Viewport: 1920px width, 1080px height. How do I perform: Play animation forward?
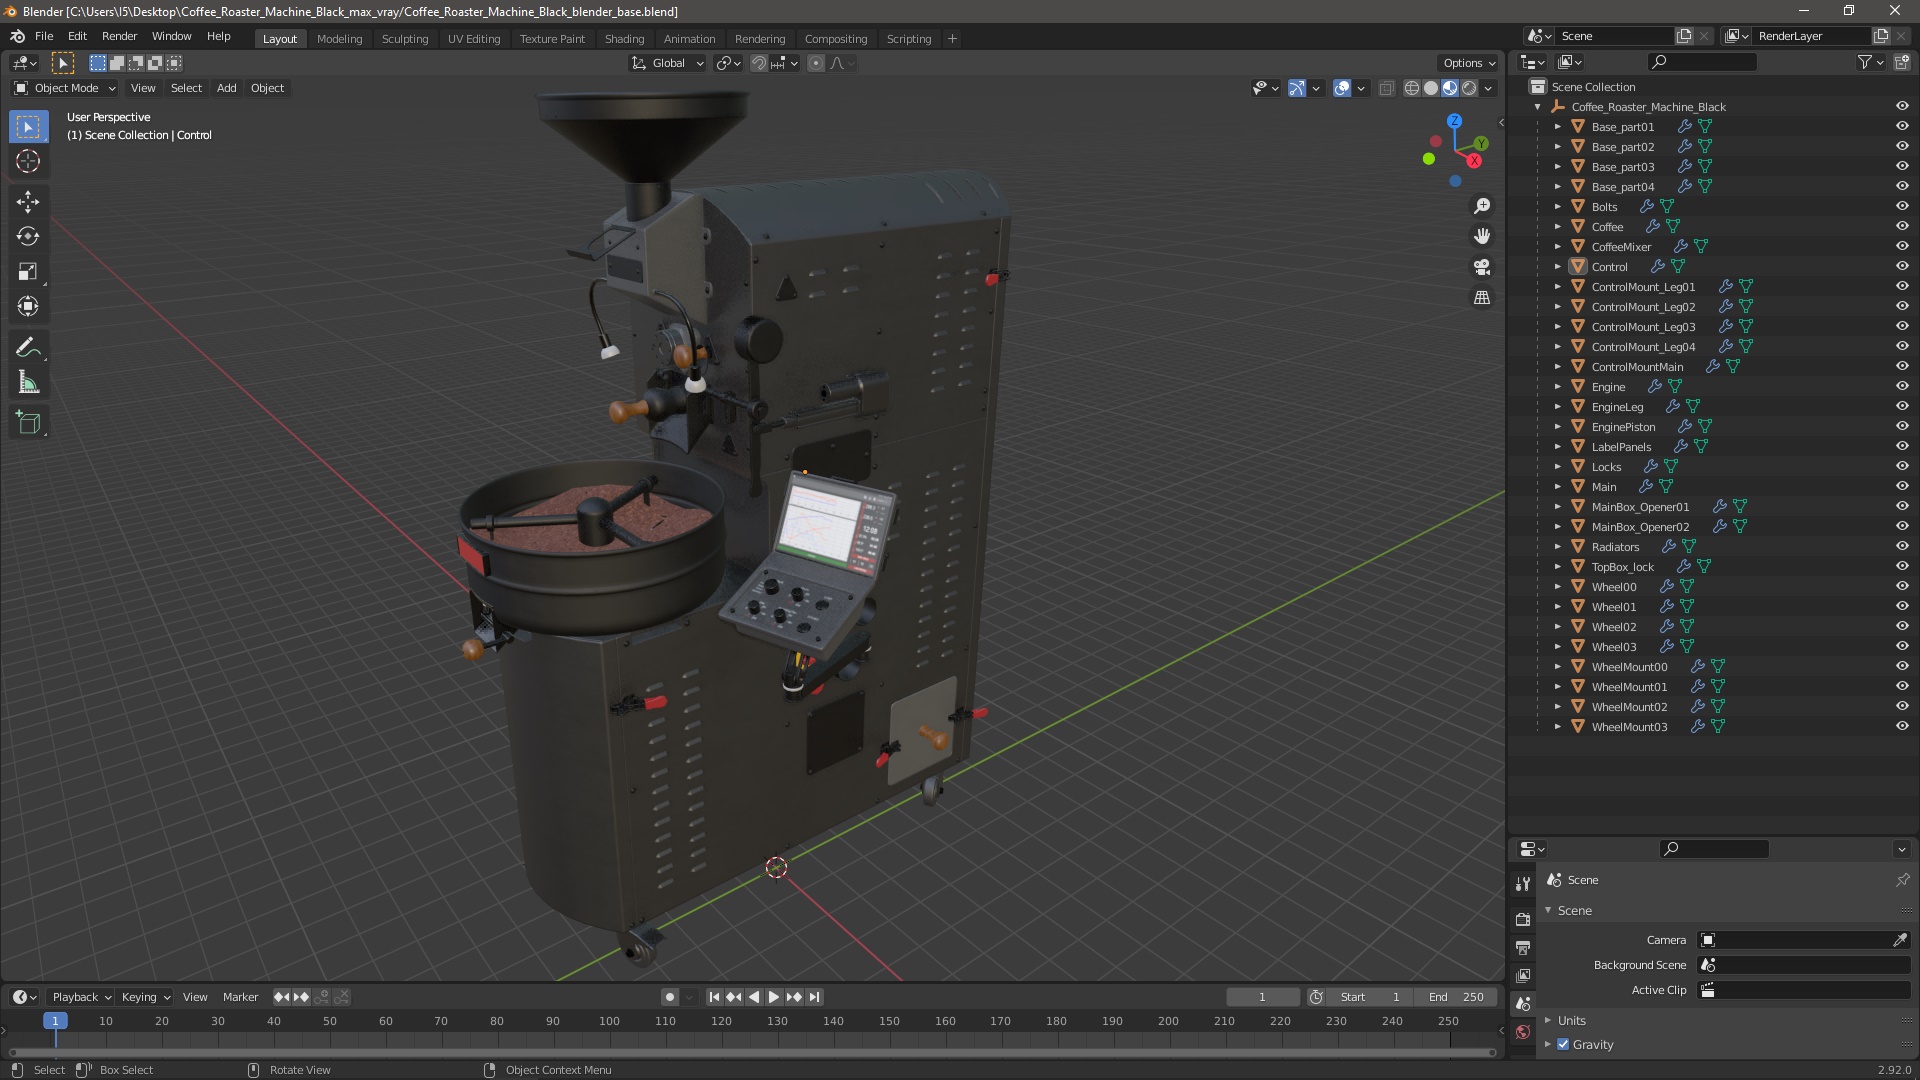point(774,997)
